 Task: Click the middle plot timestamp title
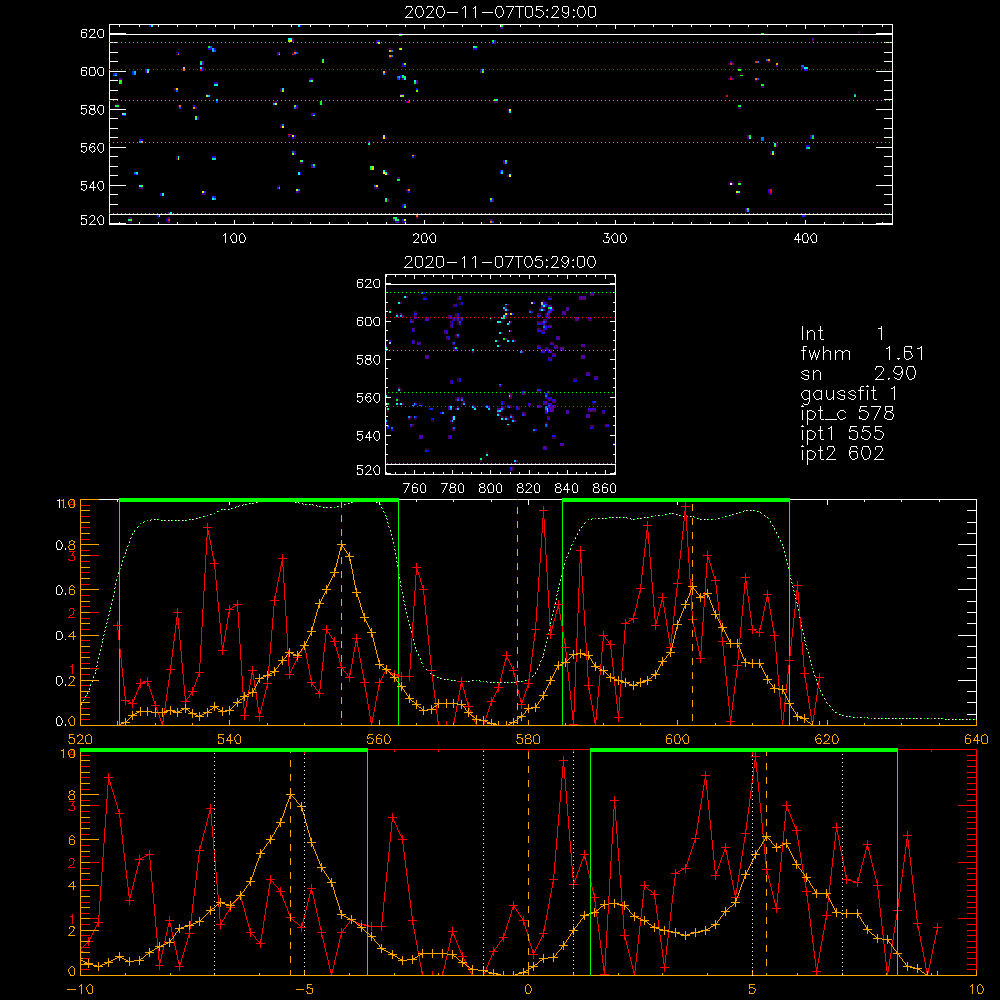(x=501, y=262)
